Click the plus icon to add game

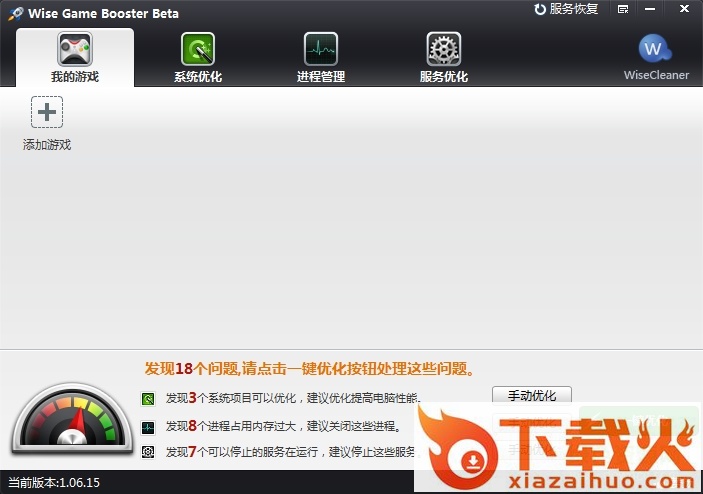[47, 112]
